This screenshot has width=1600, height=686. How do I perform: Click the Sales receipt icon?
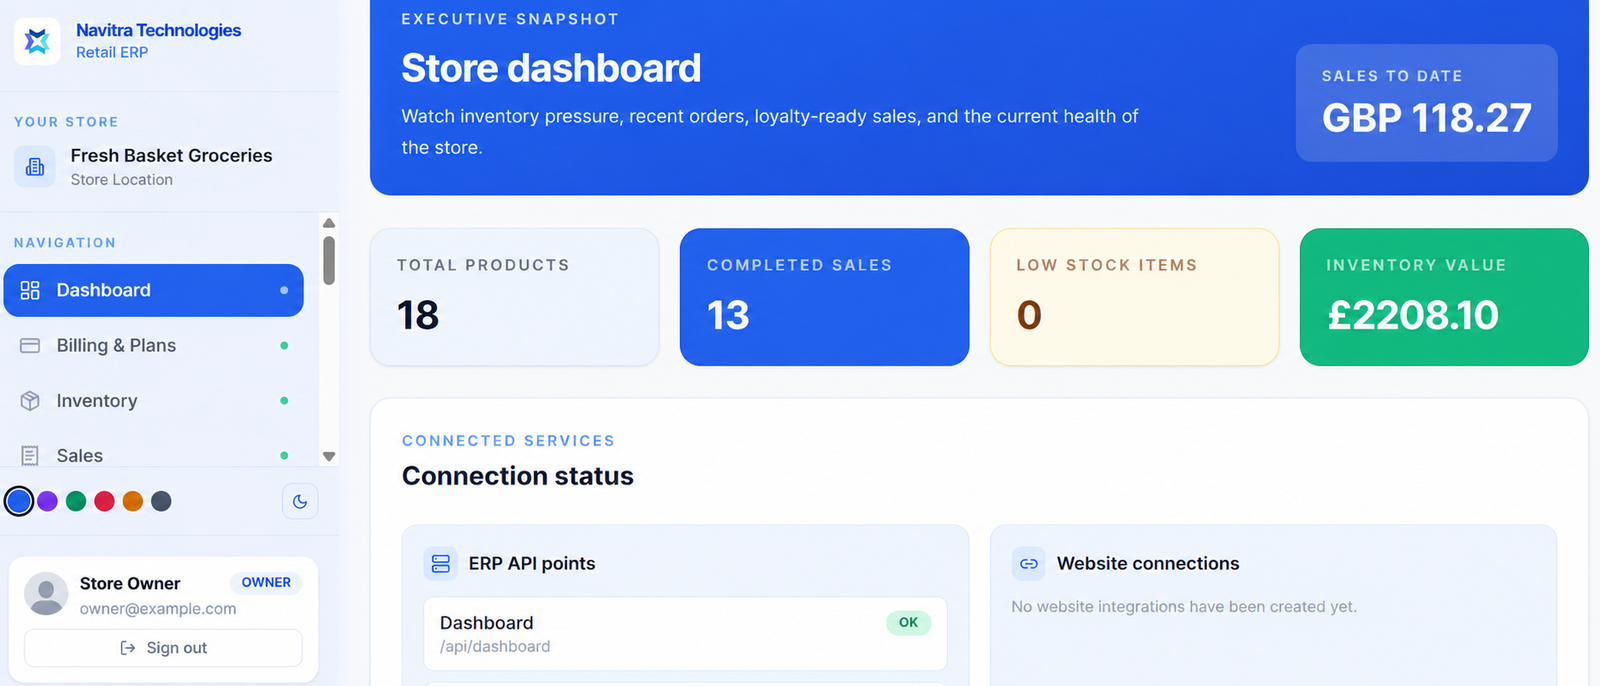[x=30, y=456]
